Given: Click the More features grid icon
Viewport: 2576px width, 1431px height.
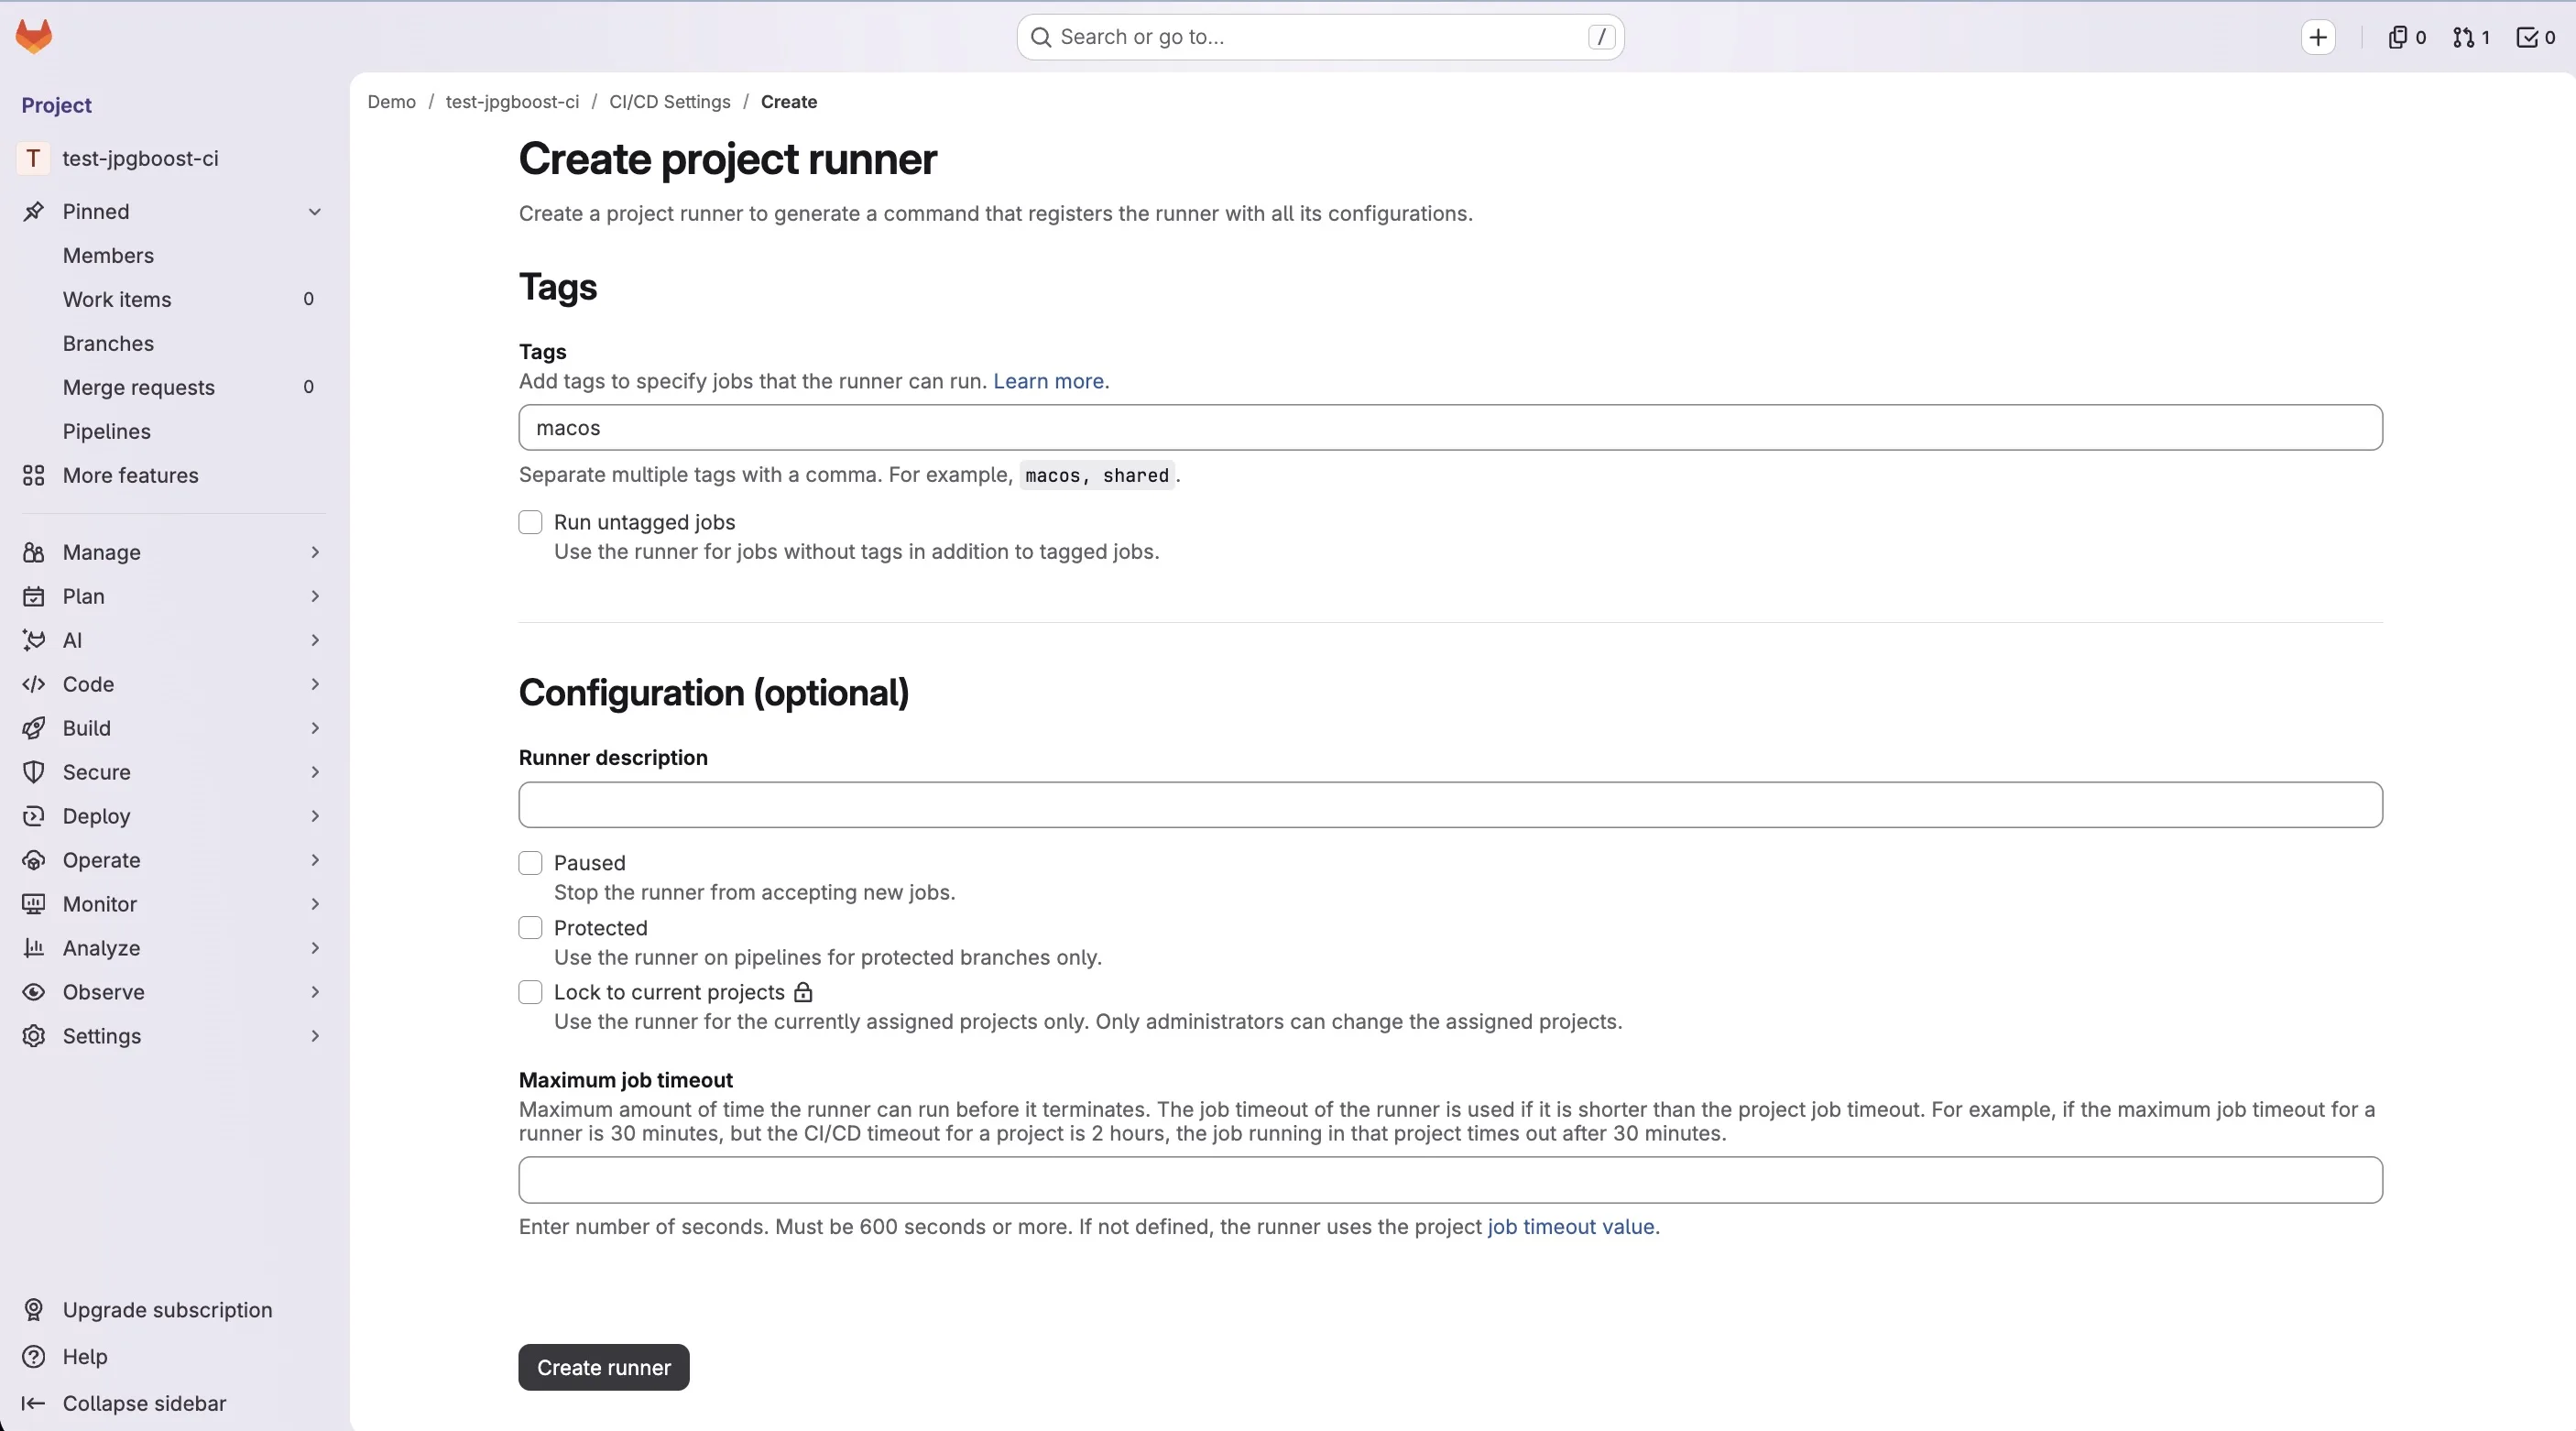Looking at the screenshot, I should (x=34, y=475).
